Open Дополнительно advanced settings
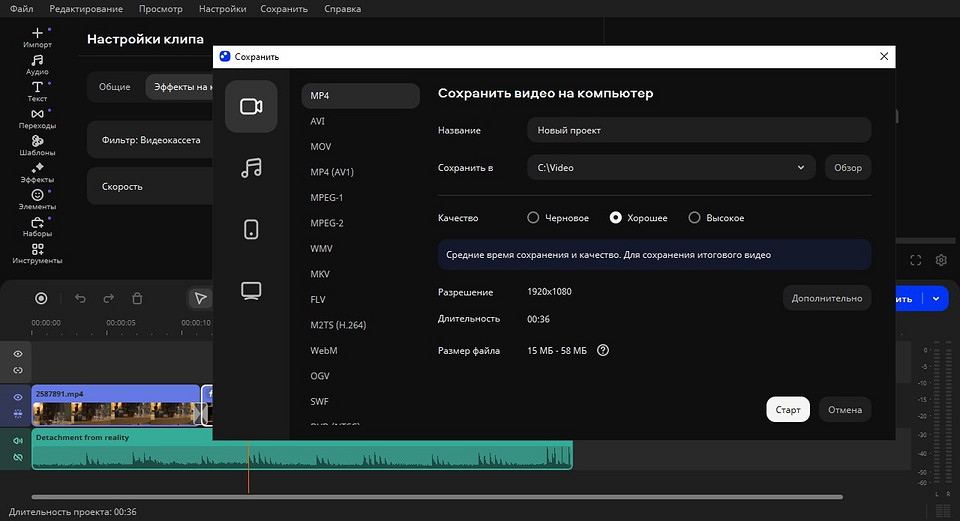This screenshot has width=960, height=521. pyautogui.click(x=827, y=298)
